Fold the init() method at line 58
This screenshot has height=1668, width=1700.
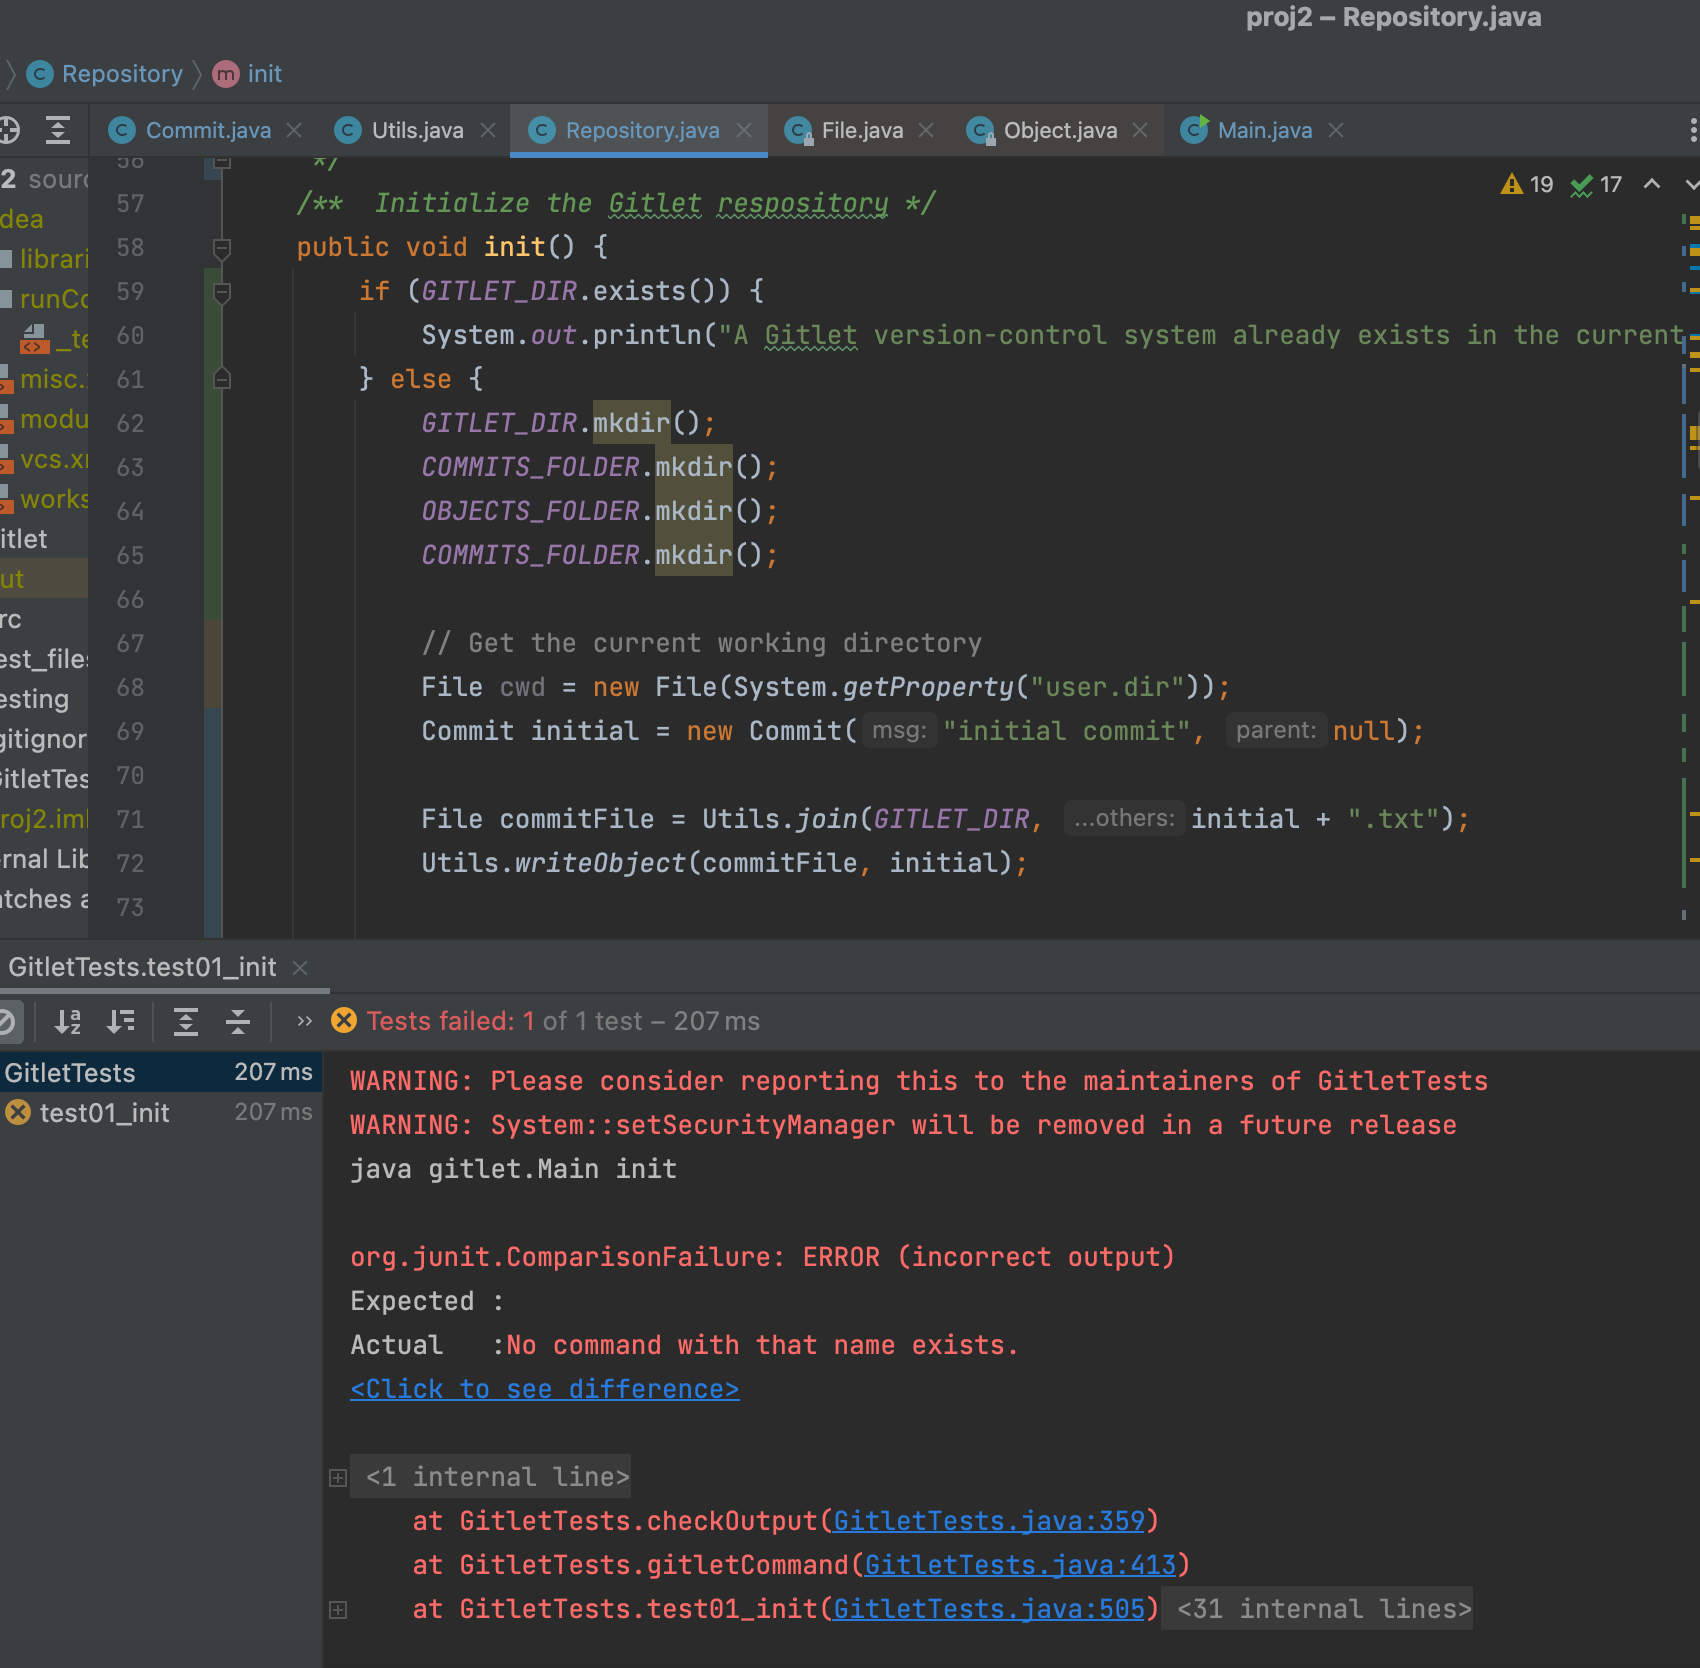tap(222, 248)
